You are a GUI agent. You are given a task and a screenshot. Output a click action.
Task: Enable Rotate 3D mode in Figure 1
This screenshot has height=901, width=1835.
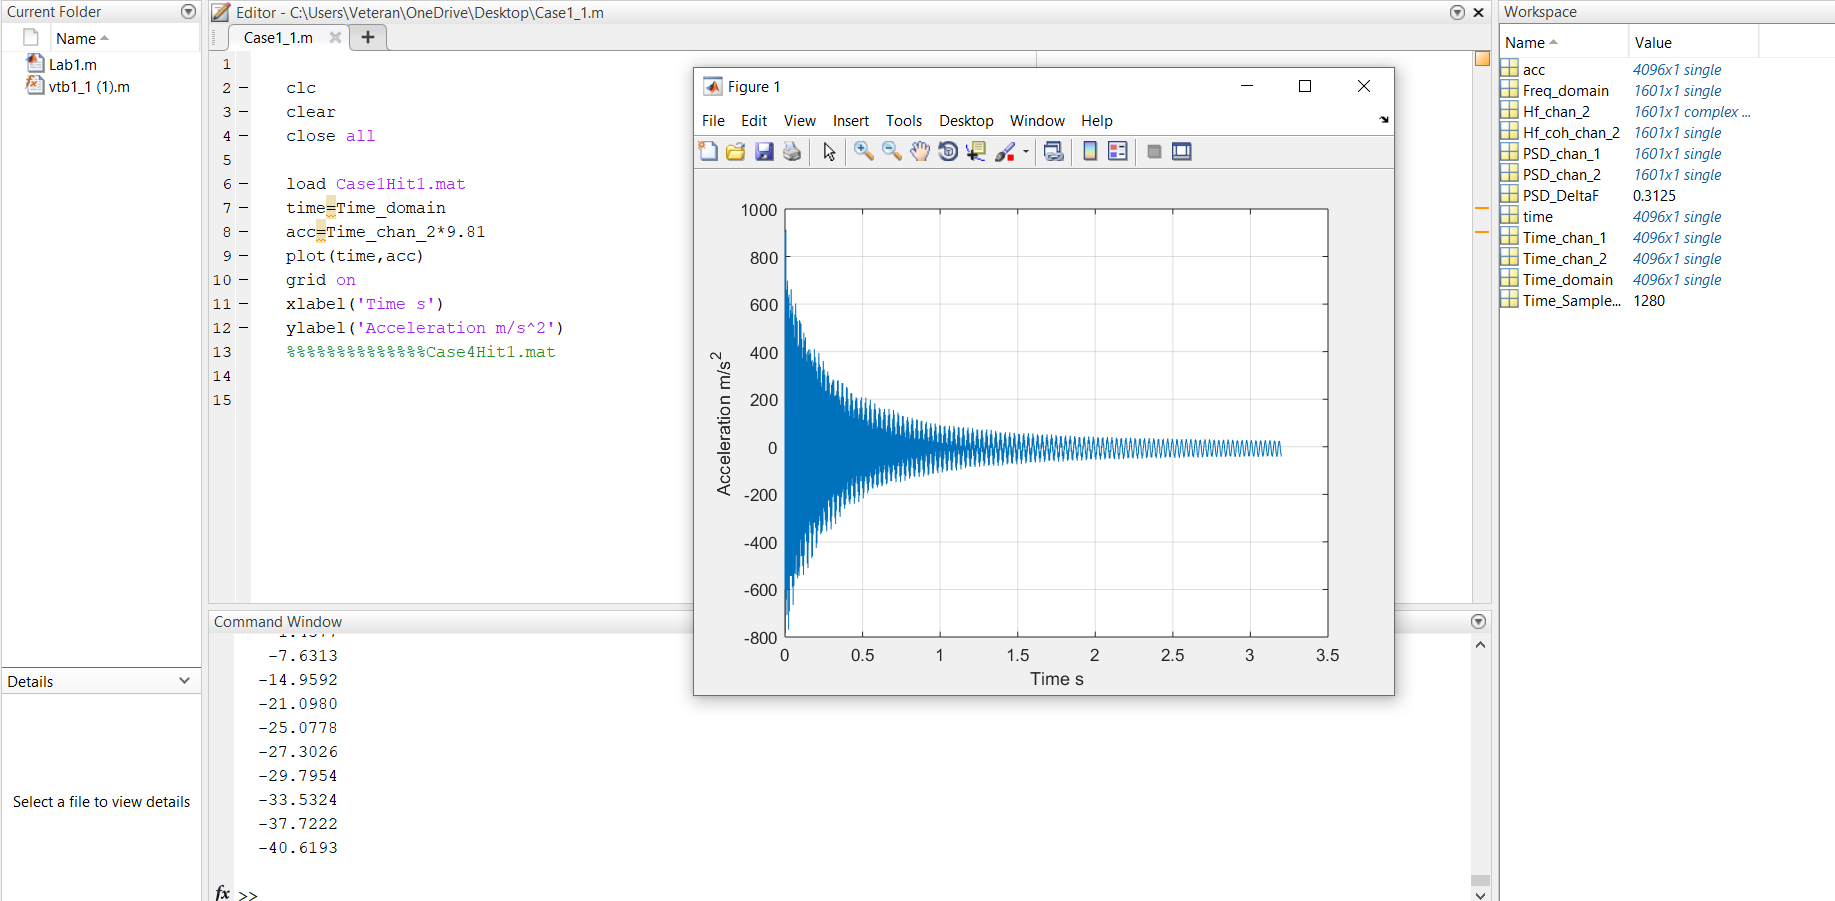pos(947,151)
